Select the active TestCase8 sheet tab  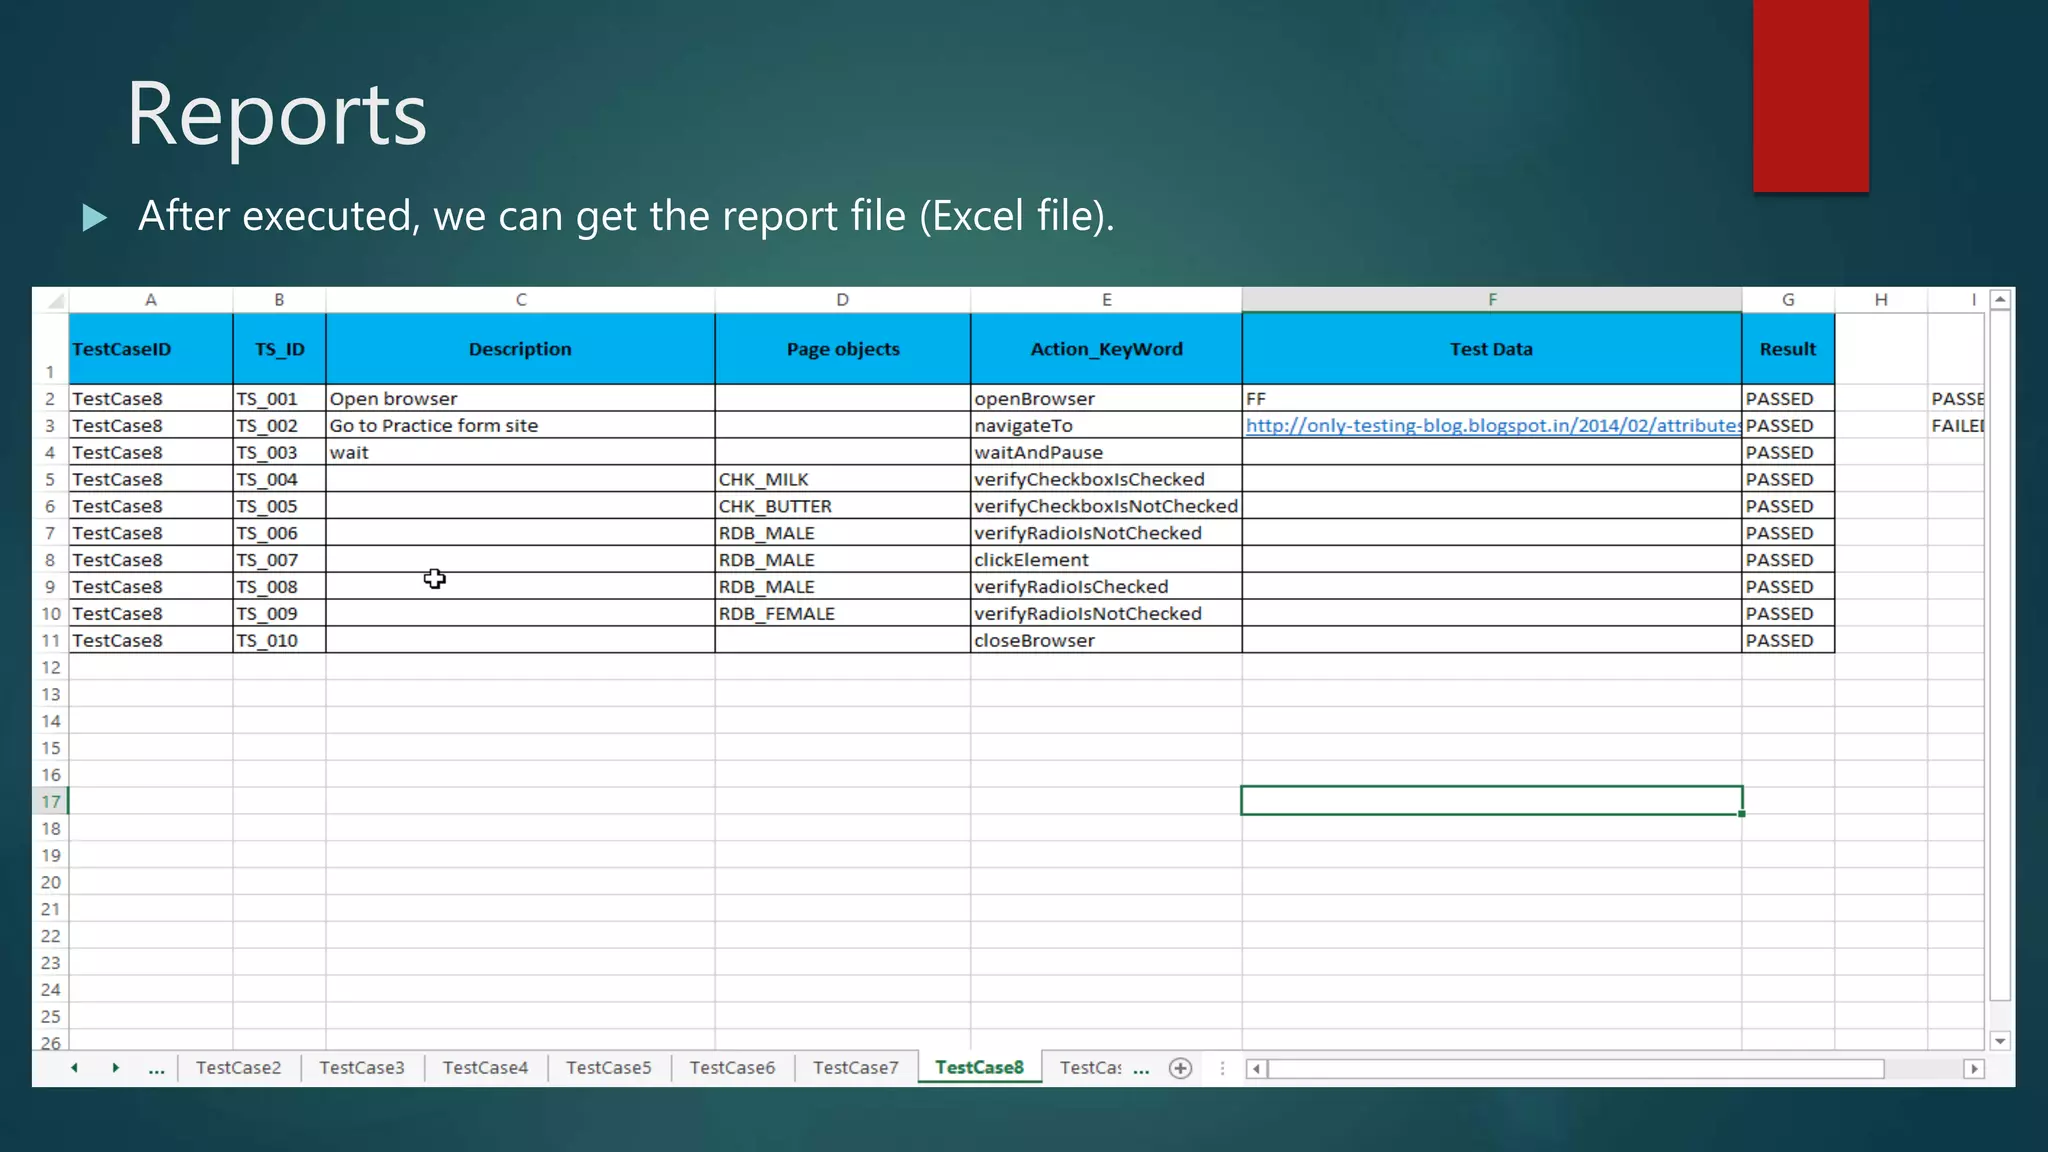pyautogui.click(x=979, y=1067)
